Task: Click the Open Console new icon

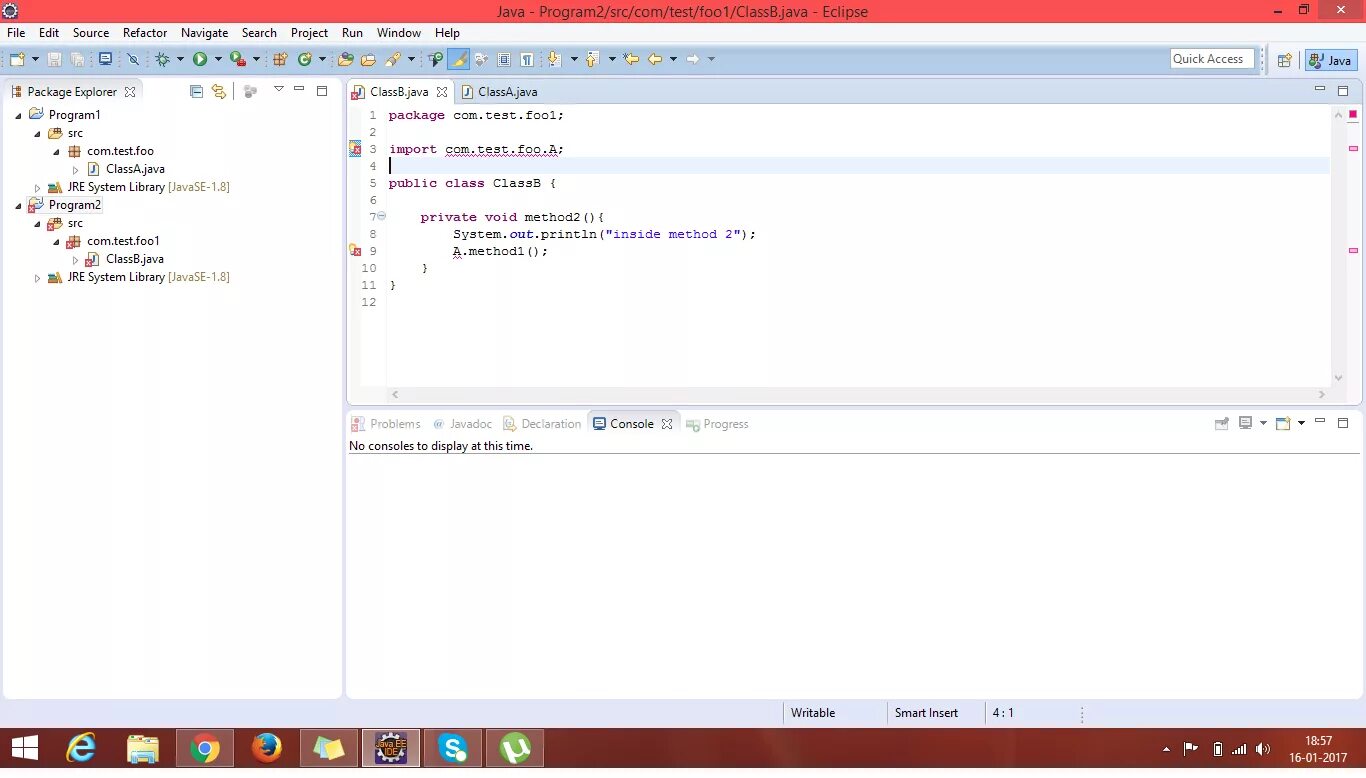Action: click(x=1283, y=423)
